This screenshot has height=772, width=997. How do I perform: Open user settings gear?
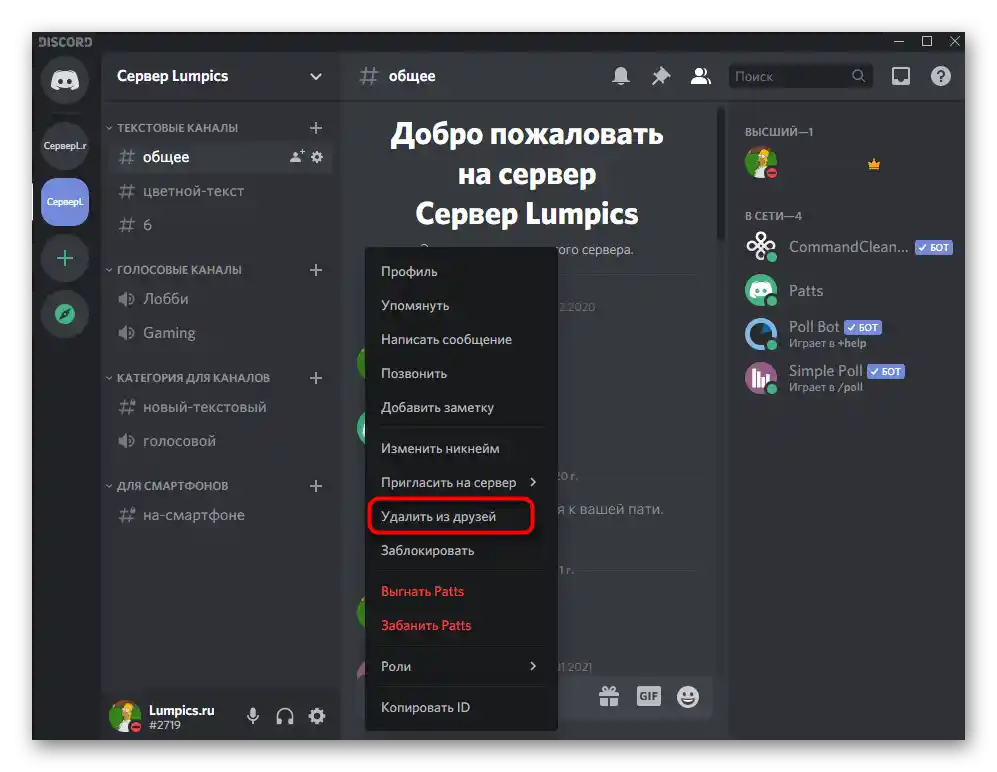(317, 716)
